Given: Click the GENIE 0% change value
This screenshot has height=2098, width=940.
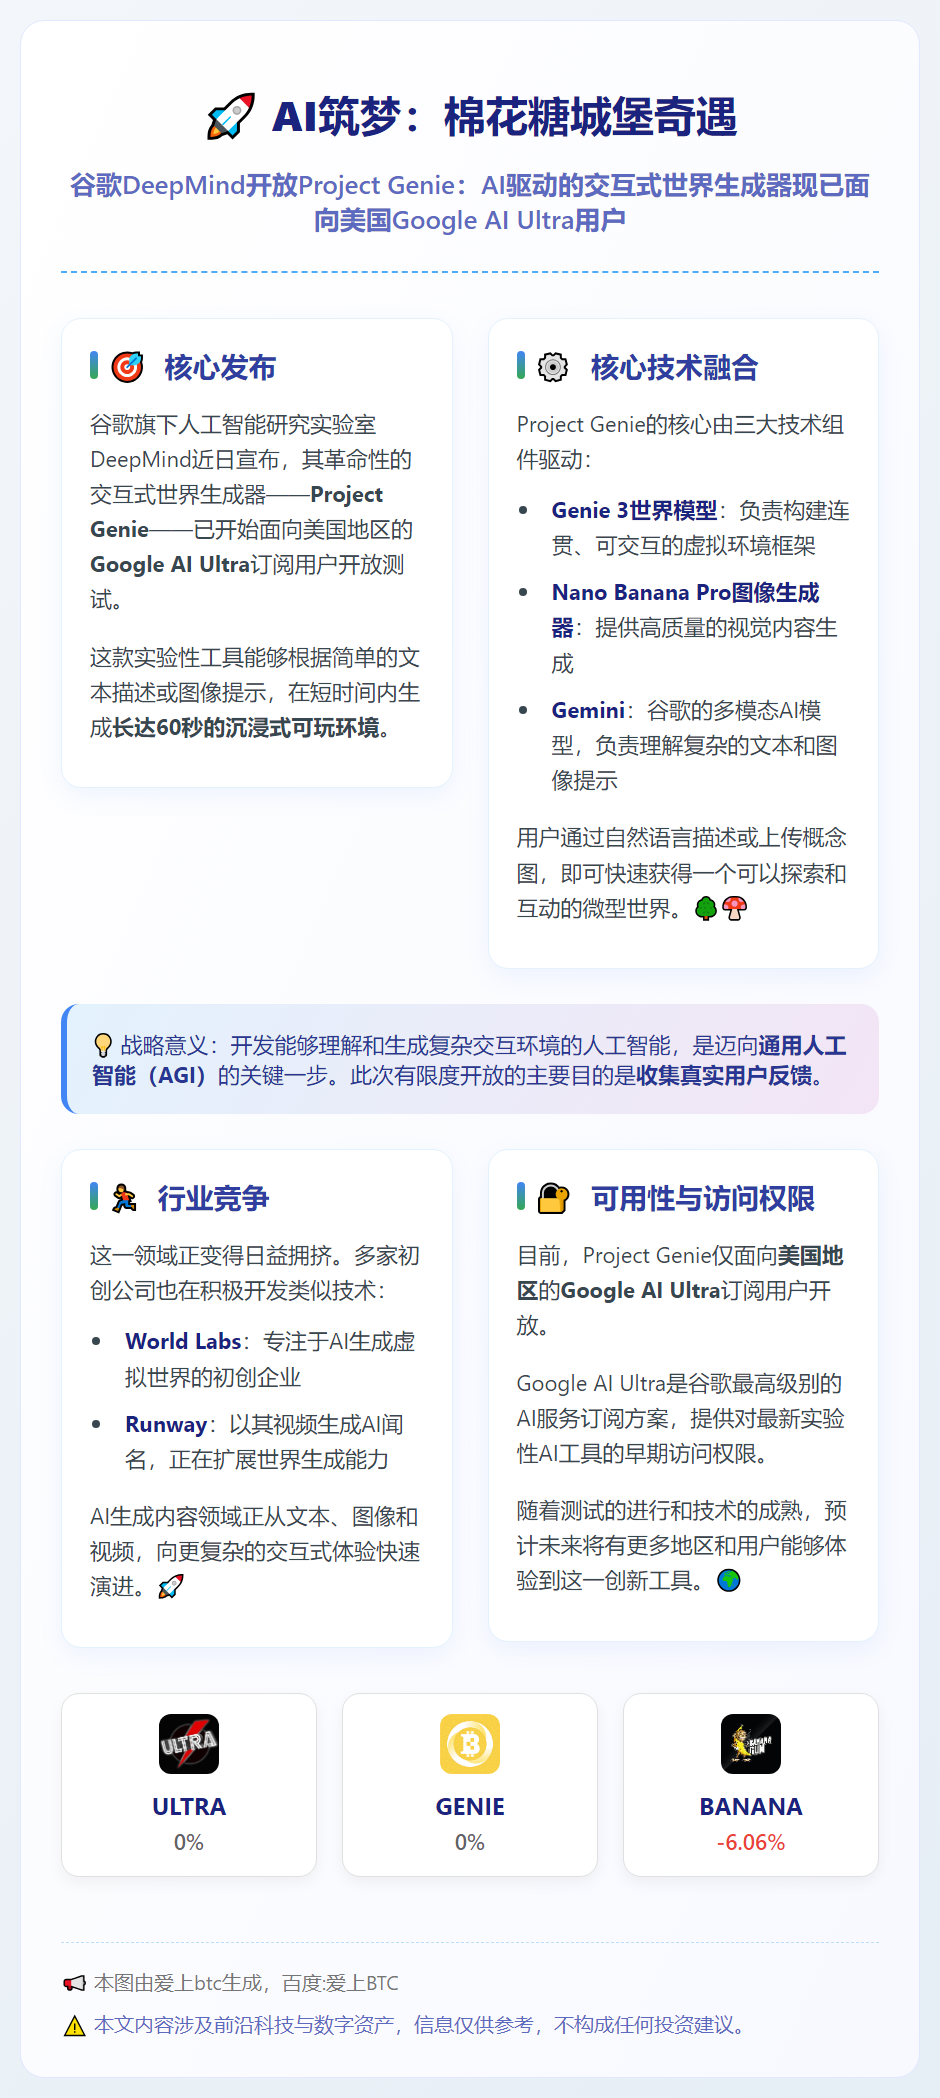Looking at the screenshot, I should point(470,1842).
